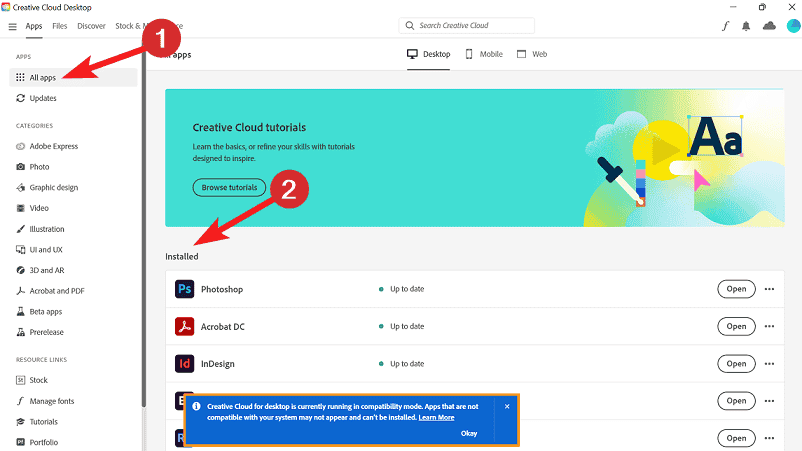The width and height of the screenshot is (802, 451).
Task: Focus the Search Creative Cloud field
Action: (x=466, y=26)
